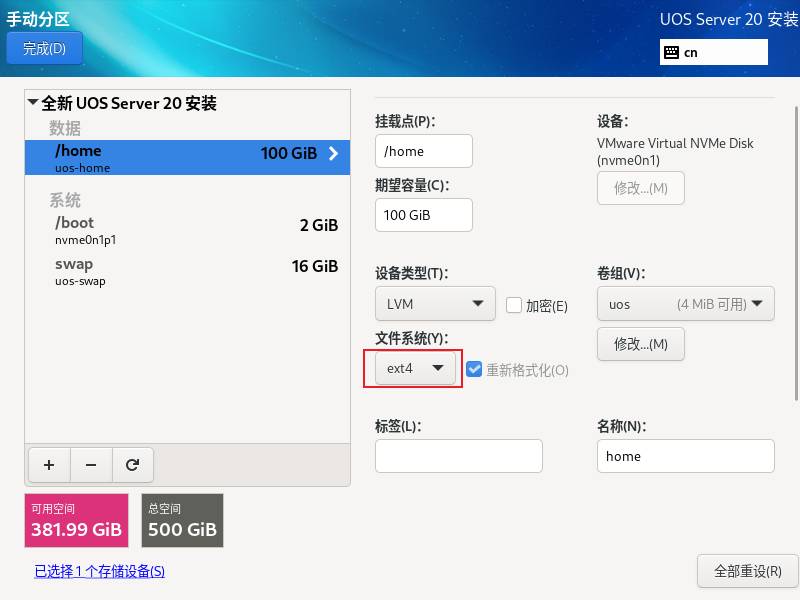Image resolution: width=800 pixels, height=600 pixels.
Task: Open the ext4 file system dropdown
Action: [x=415, y=368]
